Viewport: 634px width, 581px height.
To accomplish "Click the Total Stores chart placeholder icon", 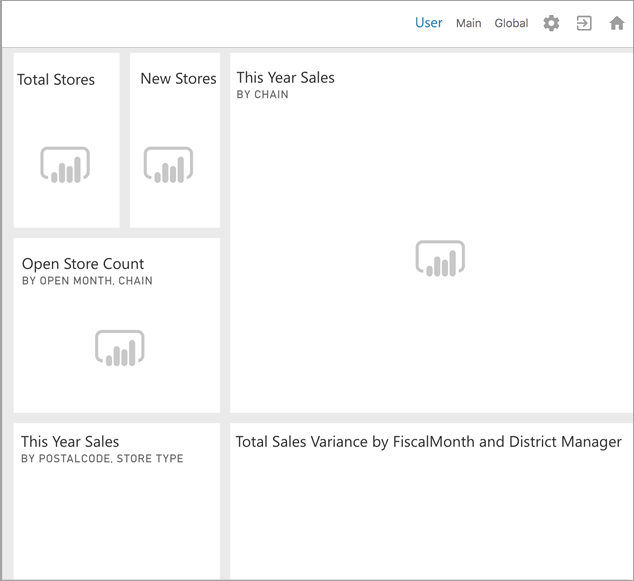I will tap(65, 165).
